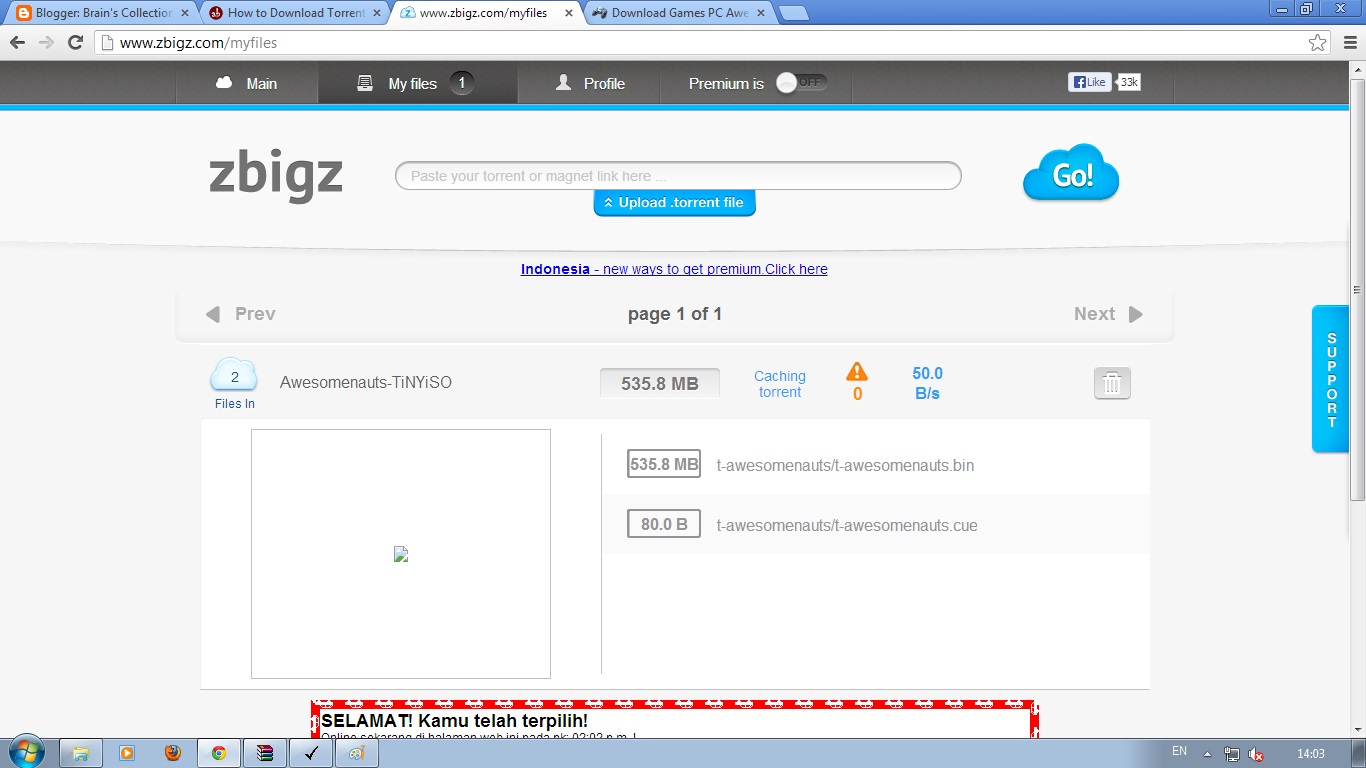This screenshot has height=768, width=1366.
Task: Click the 535.8 MB torrent size badge
Action: (x=660, y=383)
